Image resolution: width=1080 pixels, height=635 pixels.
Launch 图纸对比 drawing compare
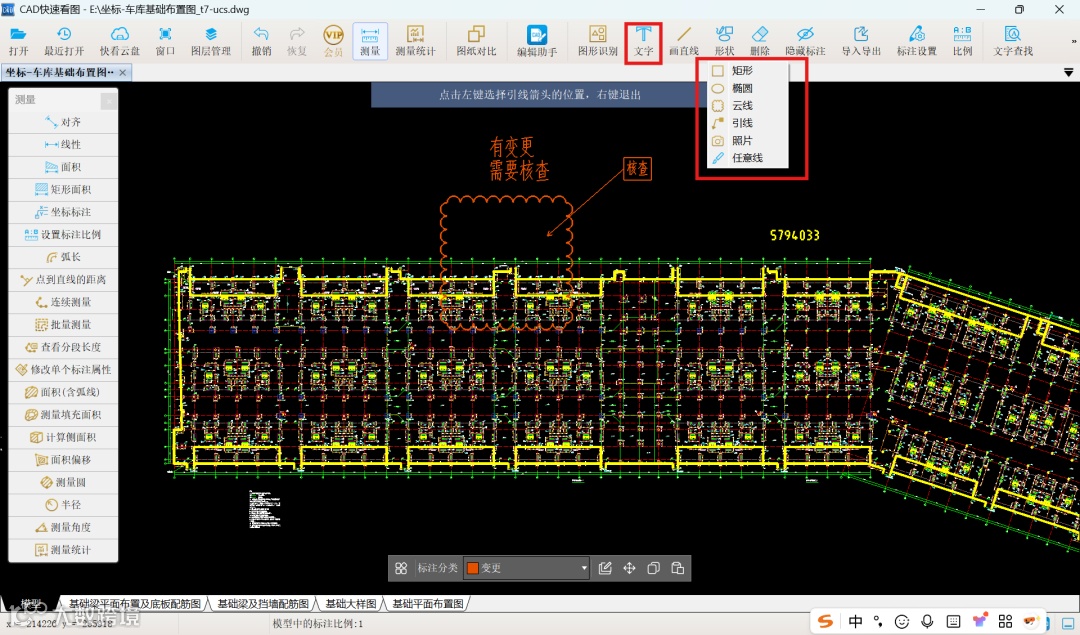476,41
